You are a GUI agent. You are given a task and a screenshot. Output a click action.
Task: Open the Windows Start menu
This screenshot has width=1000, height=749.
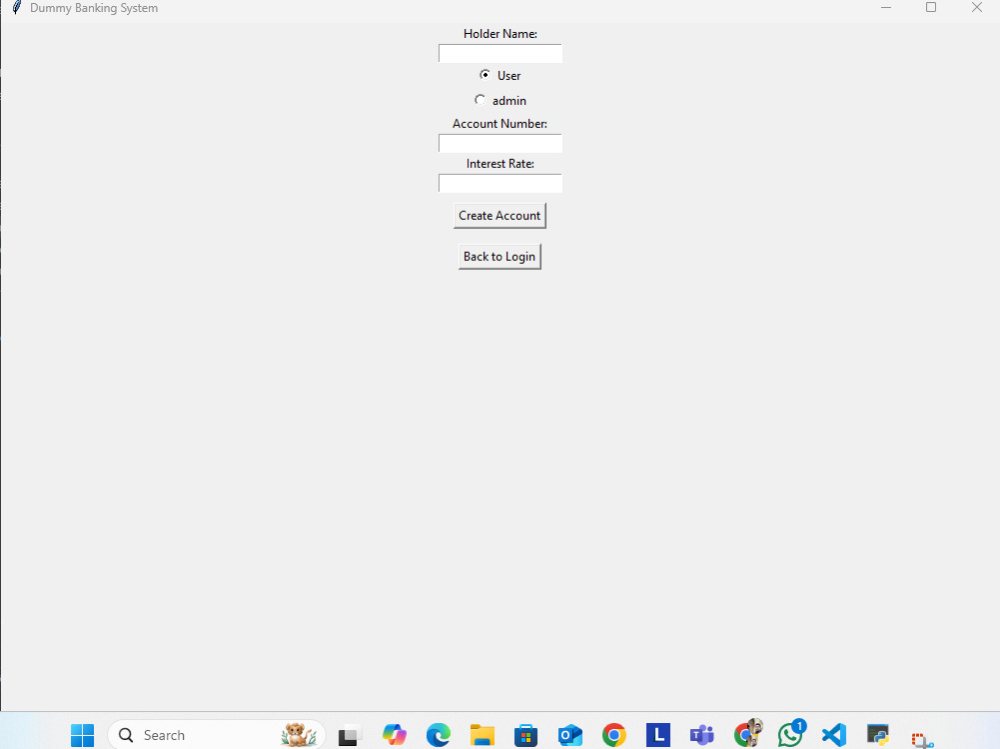tap(82, 735)
